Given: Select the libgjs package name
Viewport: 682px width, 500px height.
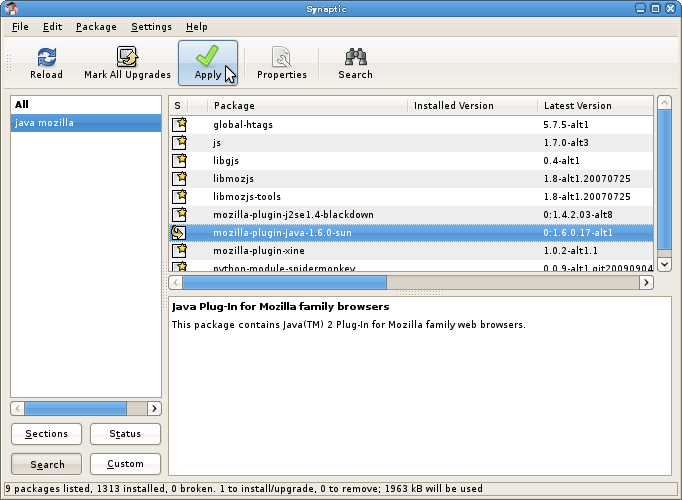Looking at the screenshot, I should (x=226, y=161).
